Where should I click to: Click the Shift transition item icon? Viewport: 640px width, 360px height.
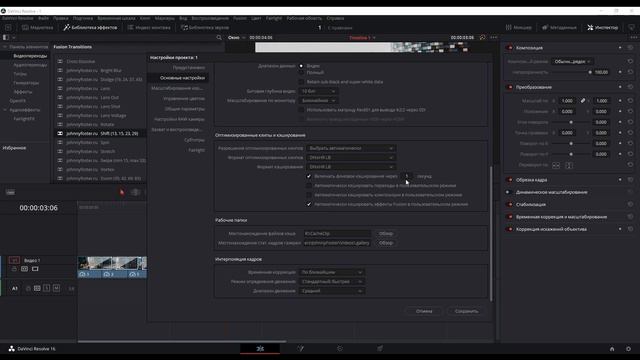(x=60, y=133)
